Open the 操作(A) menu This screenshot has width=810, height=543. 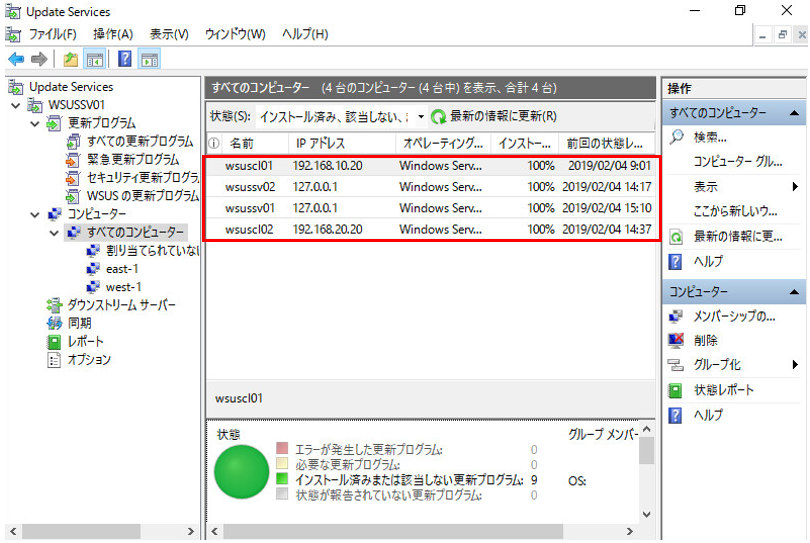point(112,34)
